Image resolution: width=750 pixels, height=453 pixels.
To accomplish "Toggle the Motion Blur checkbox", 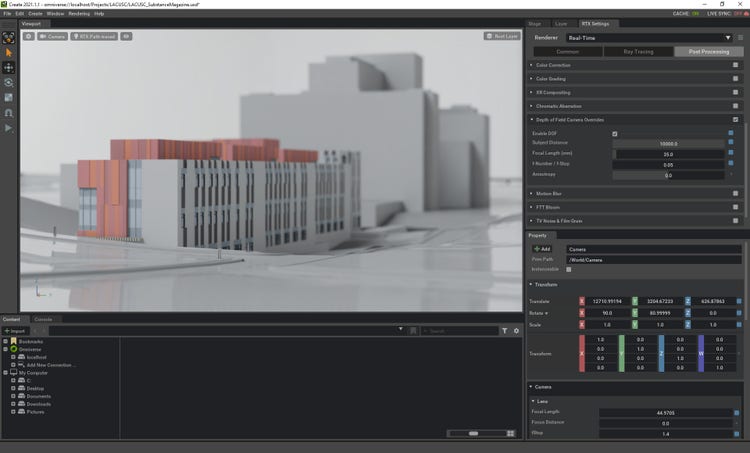I will coord(735,193).
